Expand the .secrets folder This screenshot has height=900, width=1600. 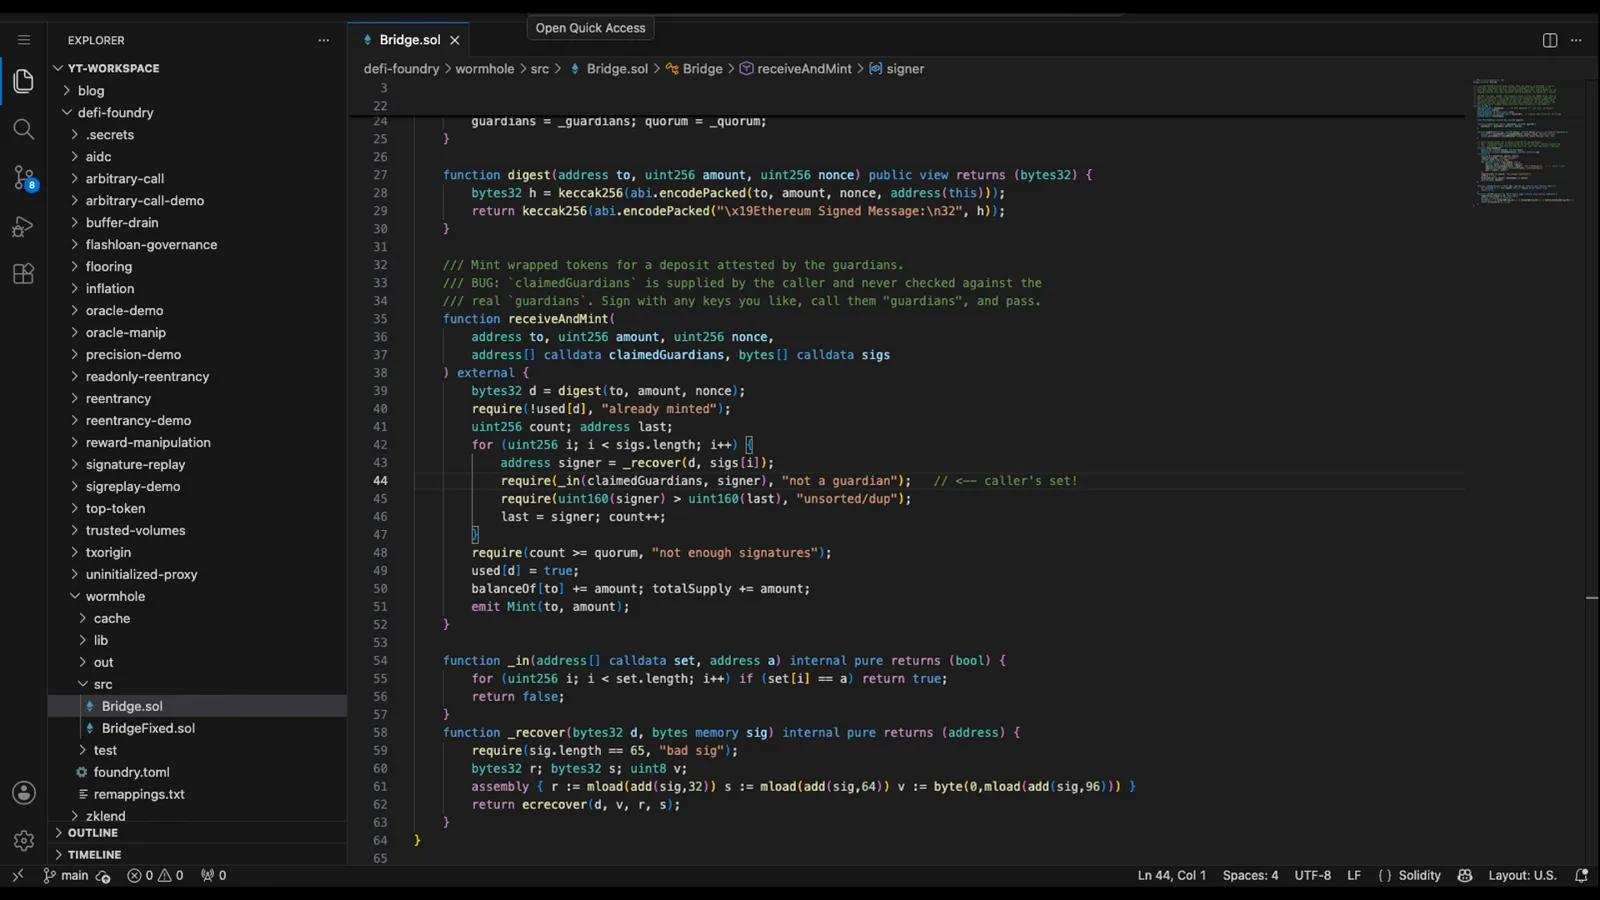110,134
